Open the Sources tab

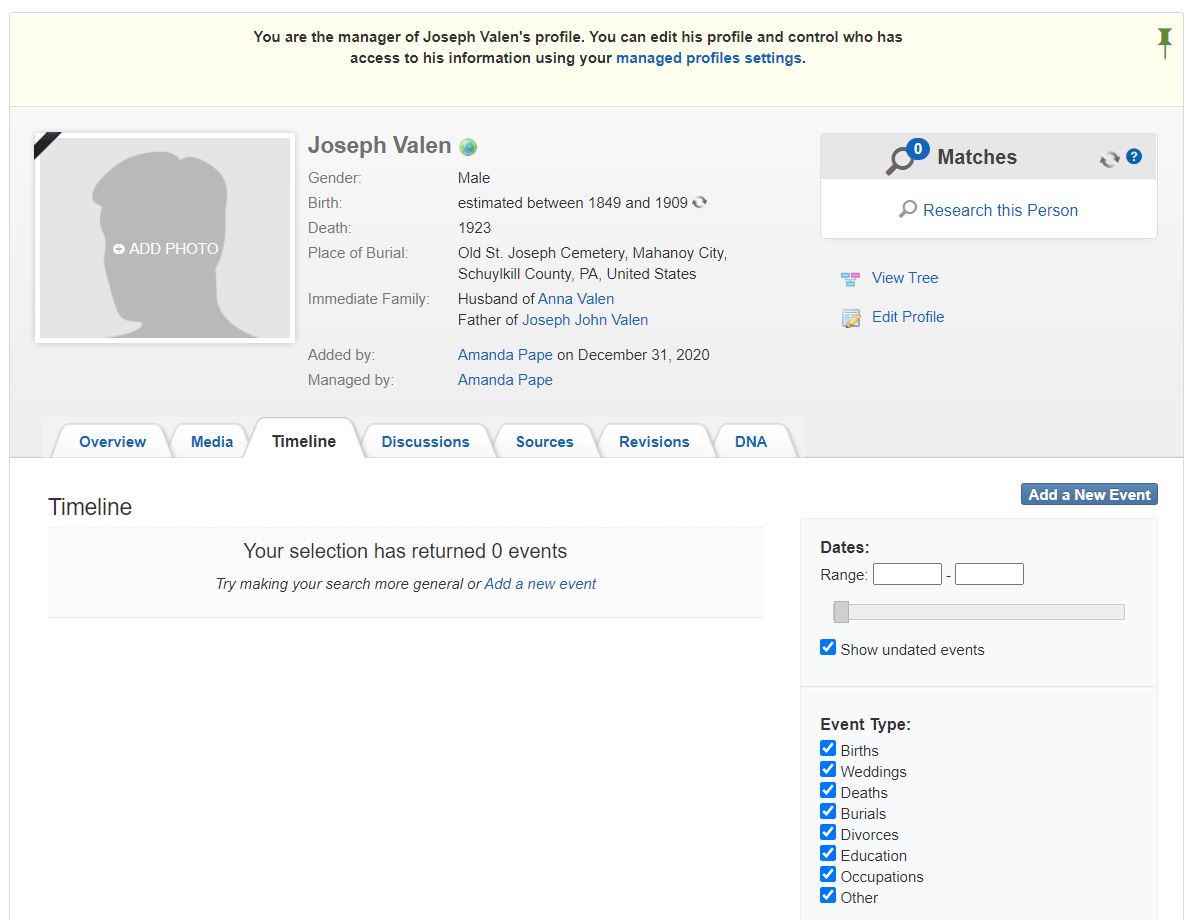point(544,442)
